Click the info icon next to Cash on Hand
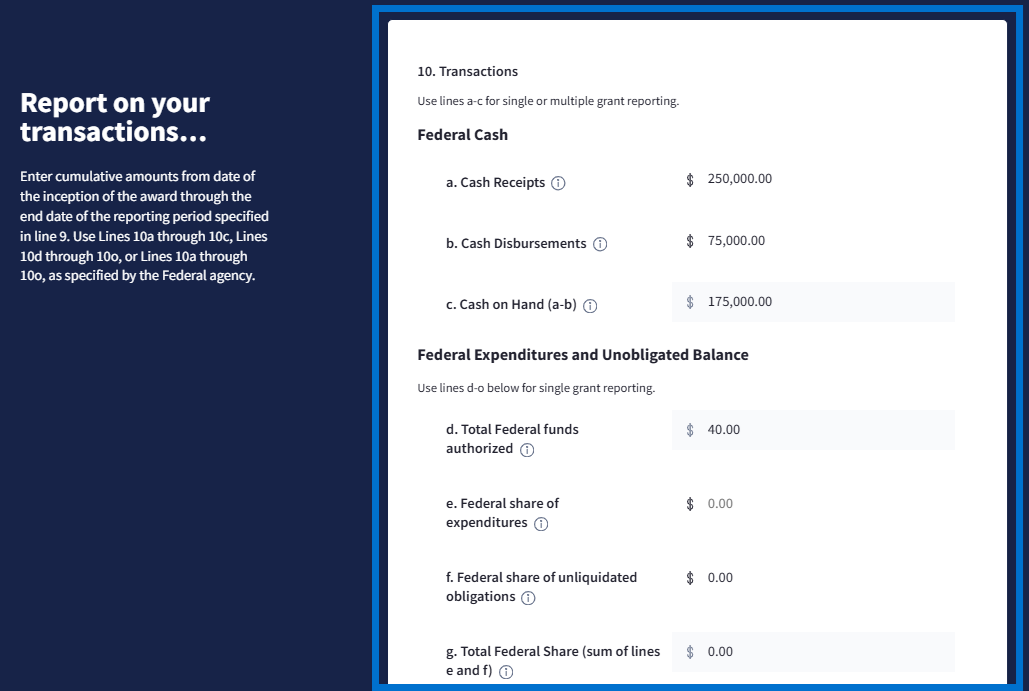1029x691 pixels. (x=590, y=306)
